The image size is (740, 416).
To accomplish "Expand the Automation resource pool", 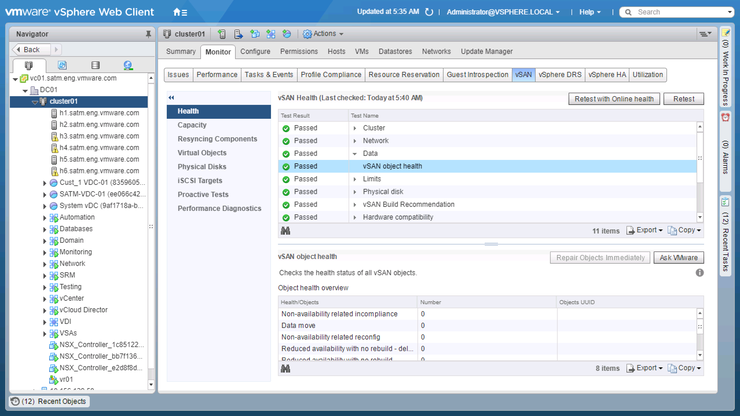I will click(x=45, y=218).
